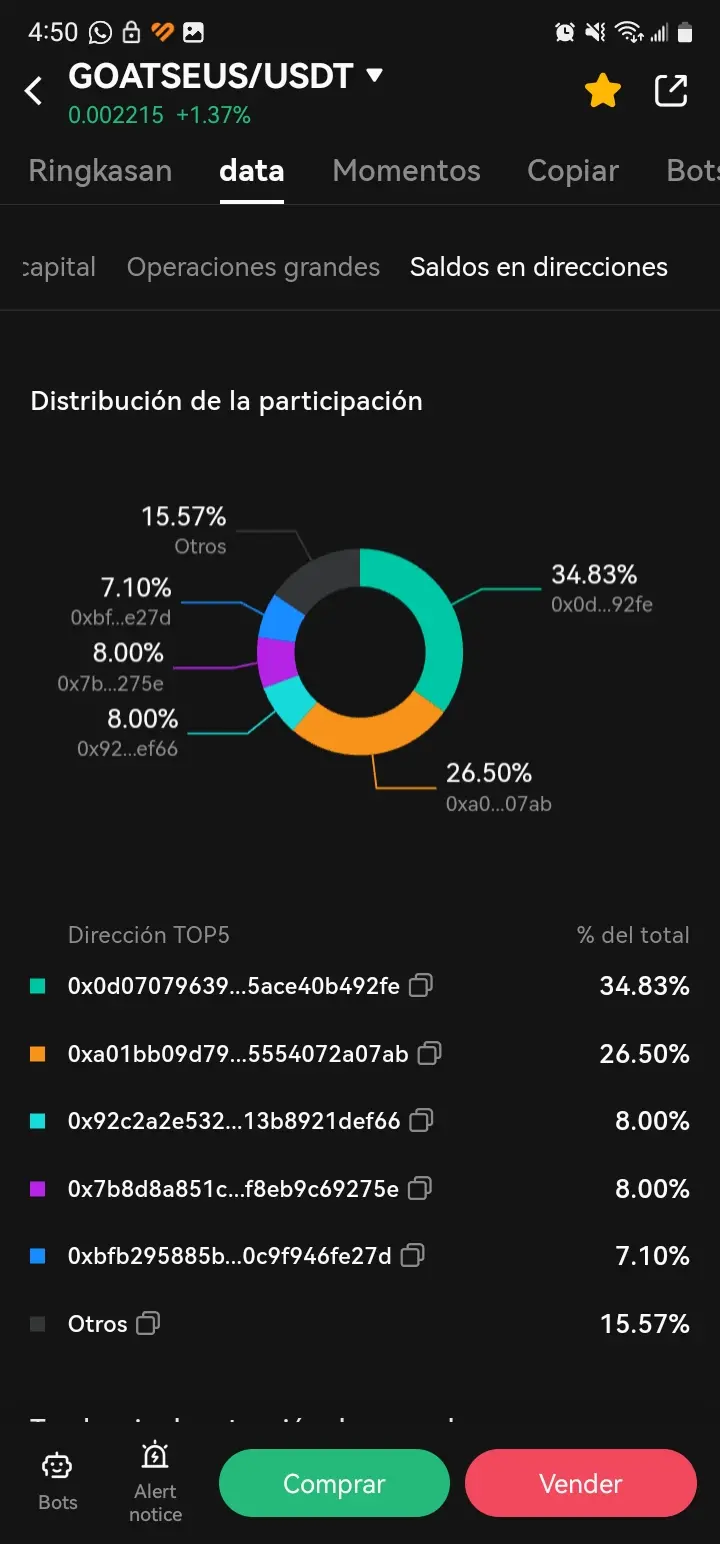Copy the 0xbfb295885b address
The image size is (720, 1544).
coord(412,1255)
